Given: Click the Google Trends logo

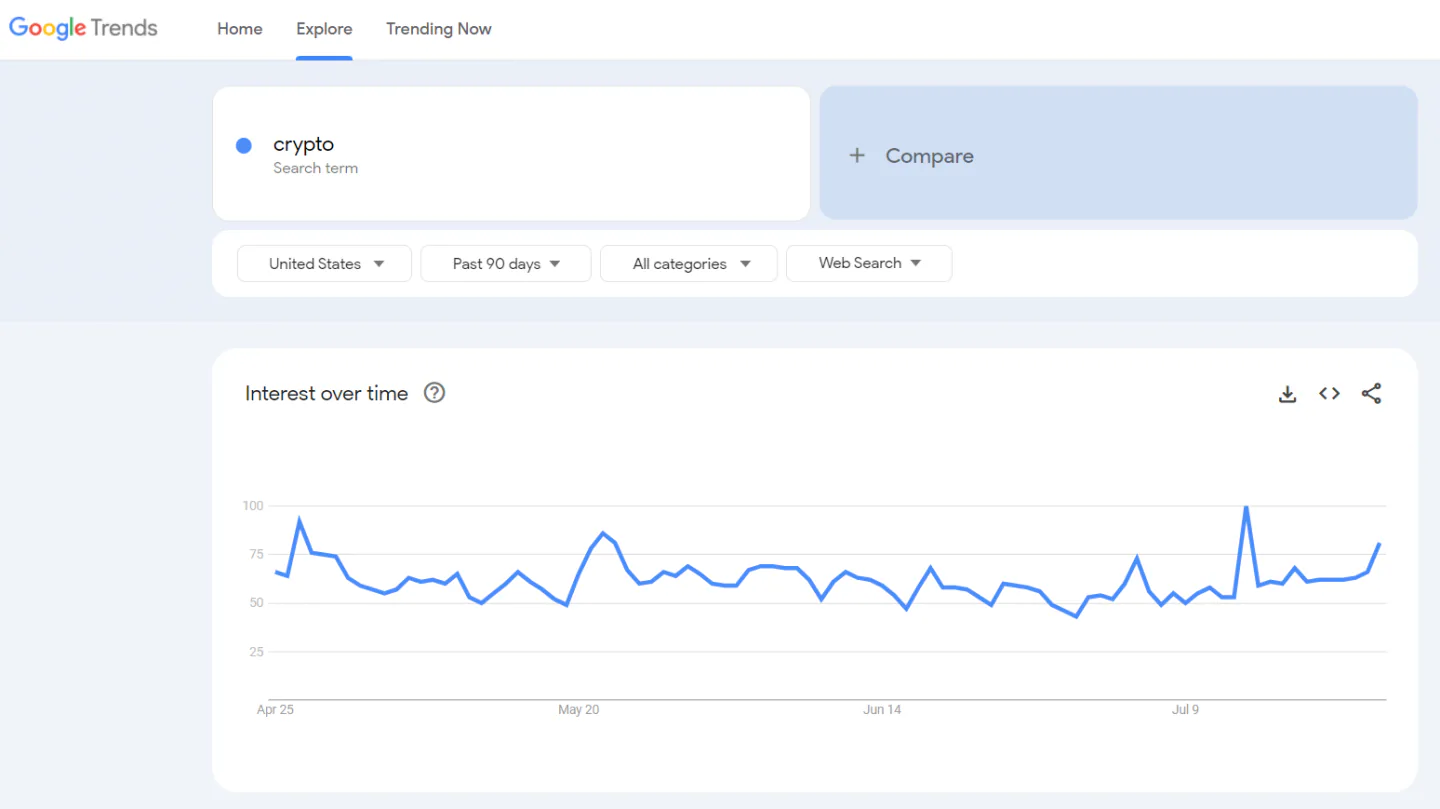Looking at the screenshot, I should [x=84, y=28].
